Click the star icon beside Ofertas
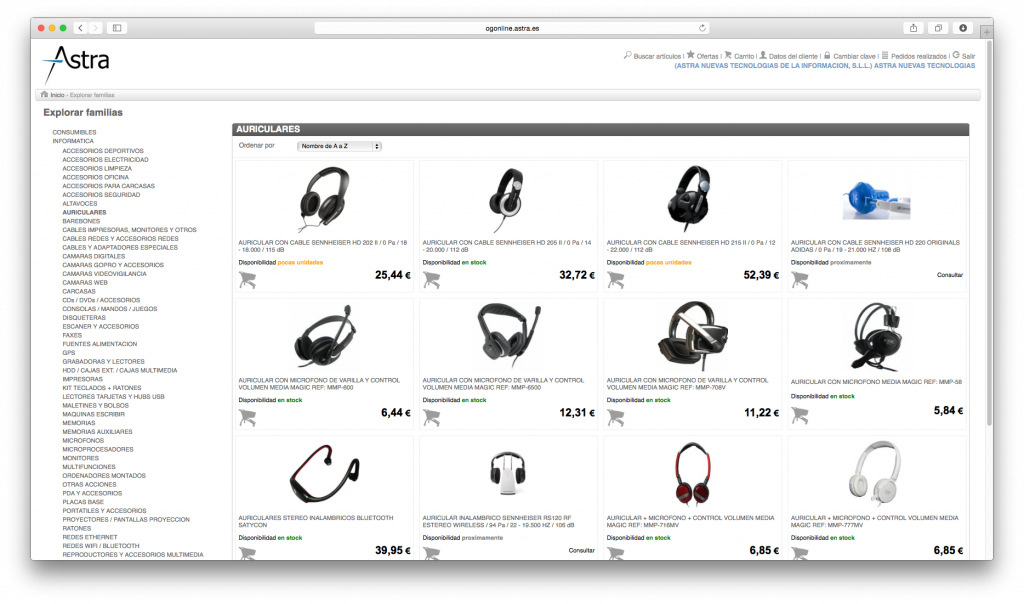The height and width of the screenshot is (604, 1024). click(690, 55)
